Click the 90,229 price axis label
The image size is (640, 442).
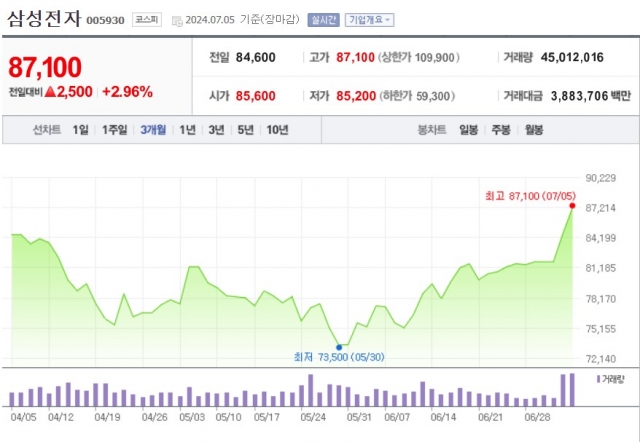(600, 178)
